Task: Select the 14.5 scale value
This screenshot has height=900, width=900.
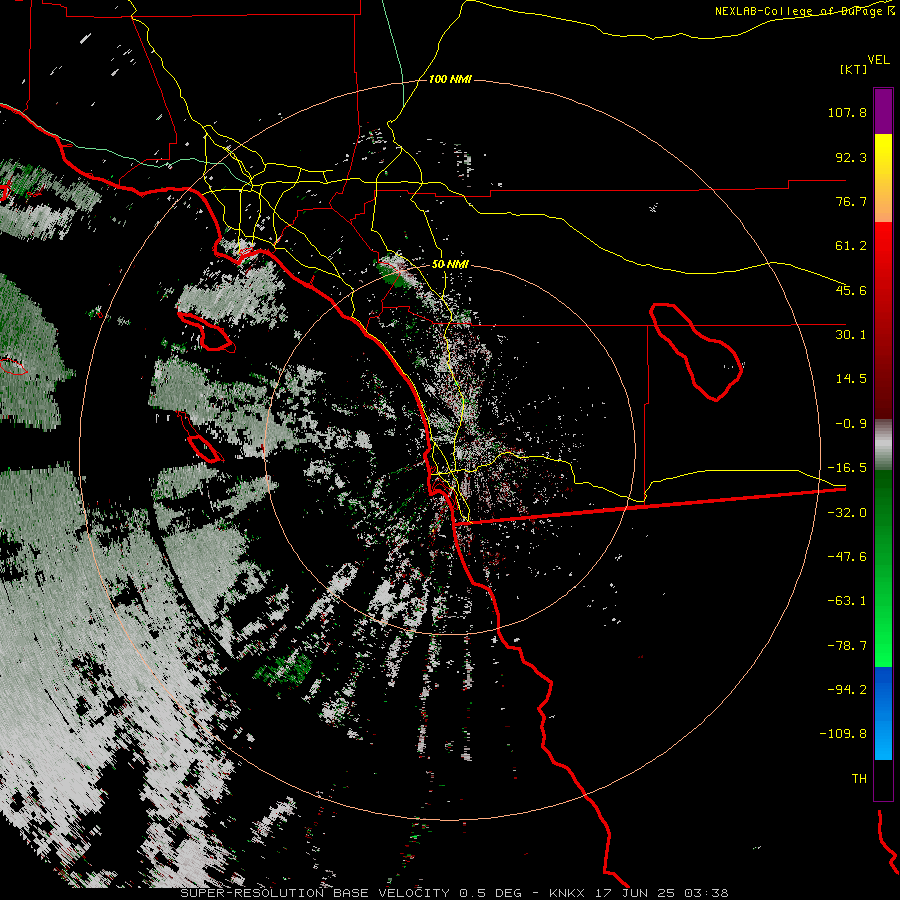Action: [x=851, y=379]
